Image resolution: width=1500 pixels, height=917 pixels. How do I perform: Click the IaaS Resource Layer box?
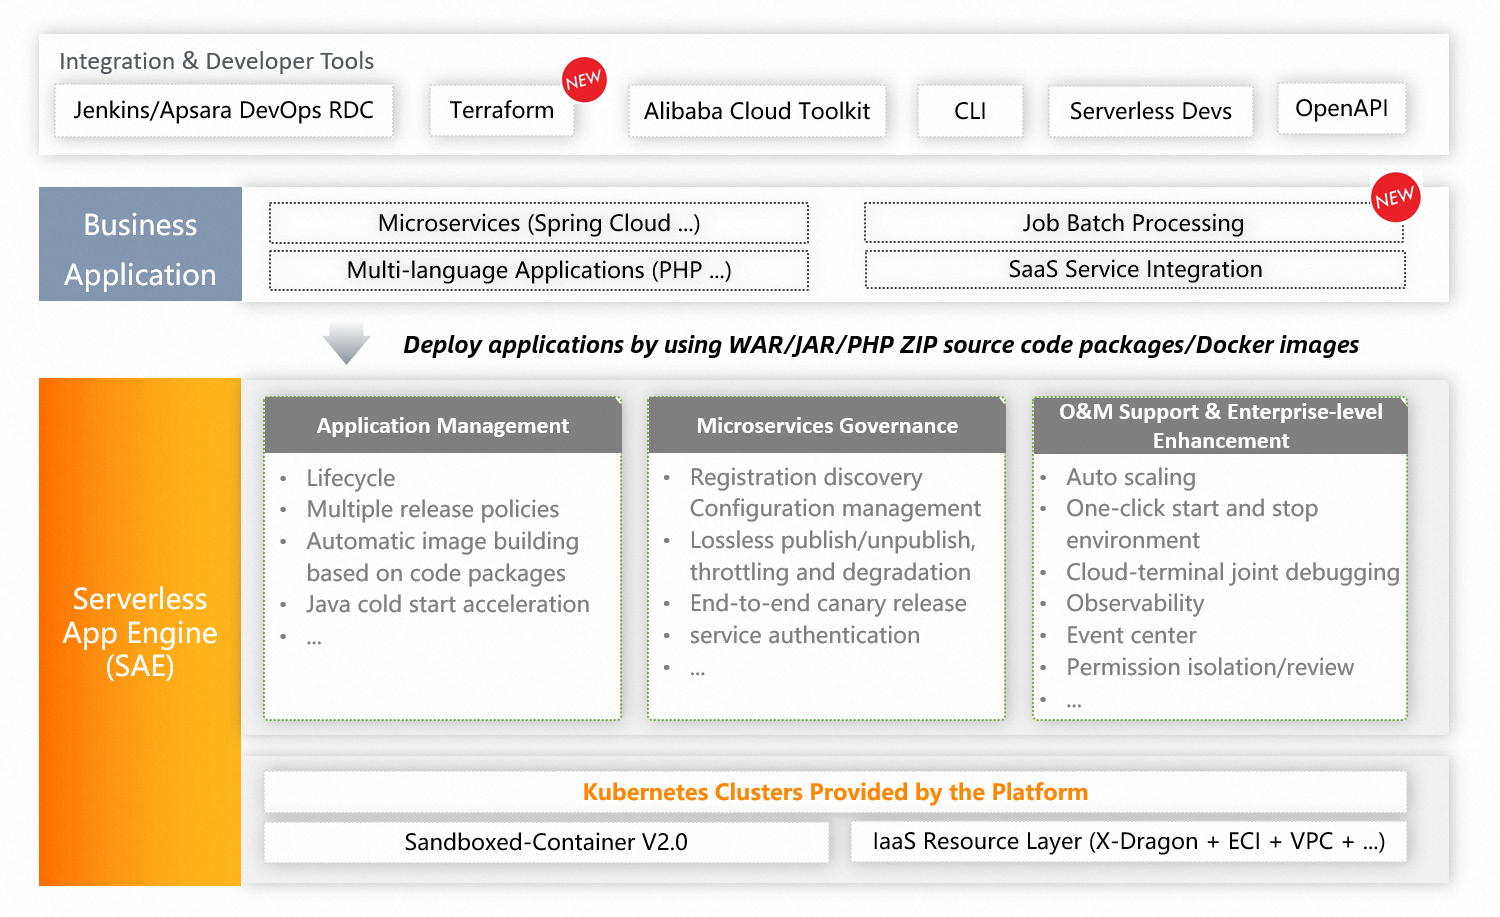click(x=1129, y=841)
